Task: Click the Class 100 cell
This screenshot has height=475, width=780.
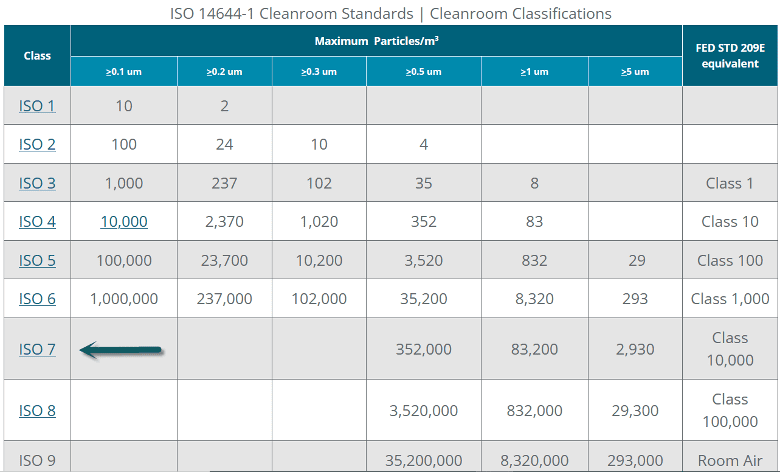Action: click(730, 260)
